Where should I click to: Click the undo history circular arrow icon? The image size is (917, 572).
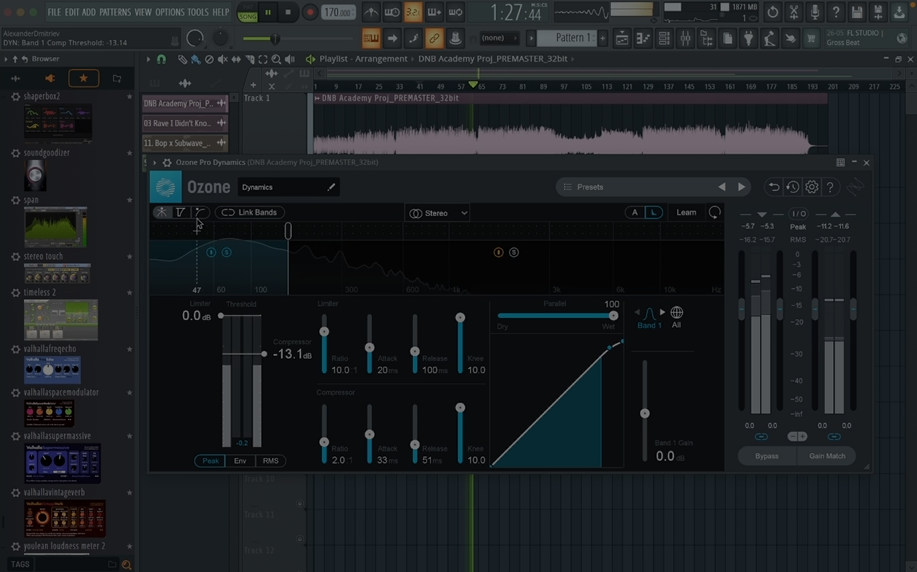point(773,12)
